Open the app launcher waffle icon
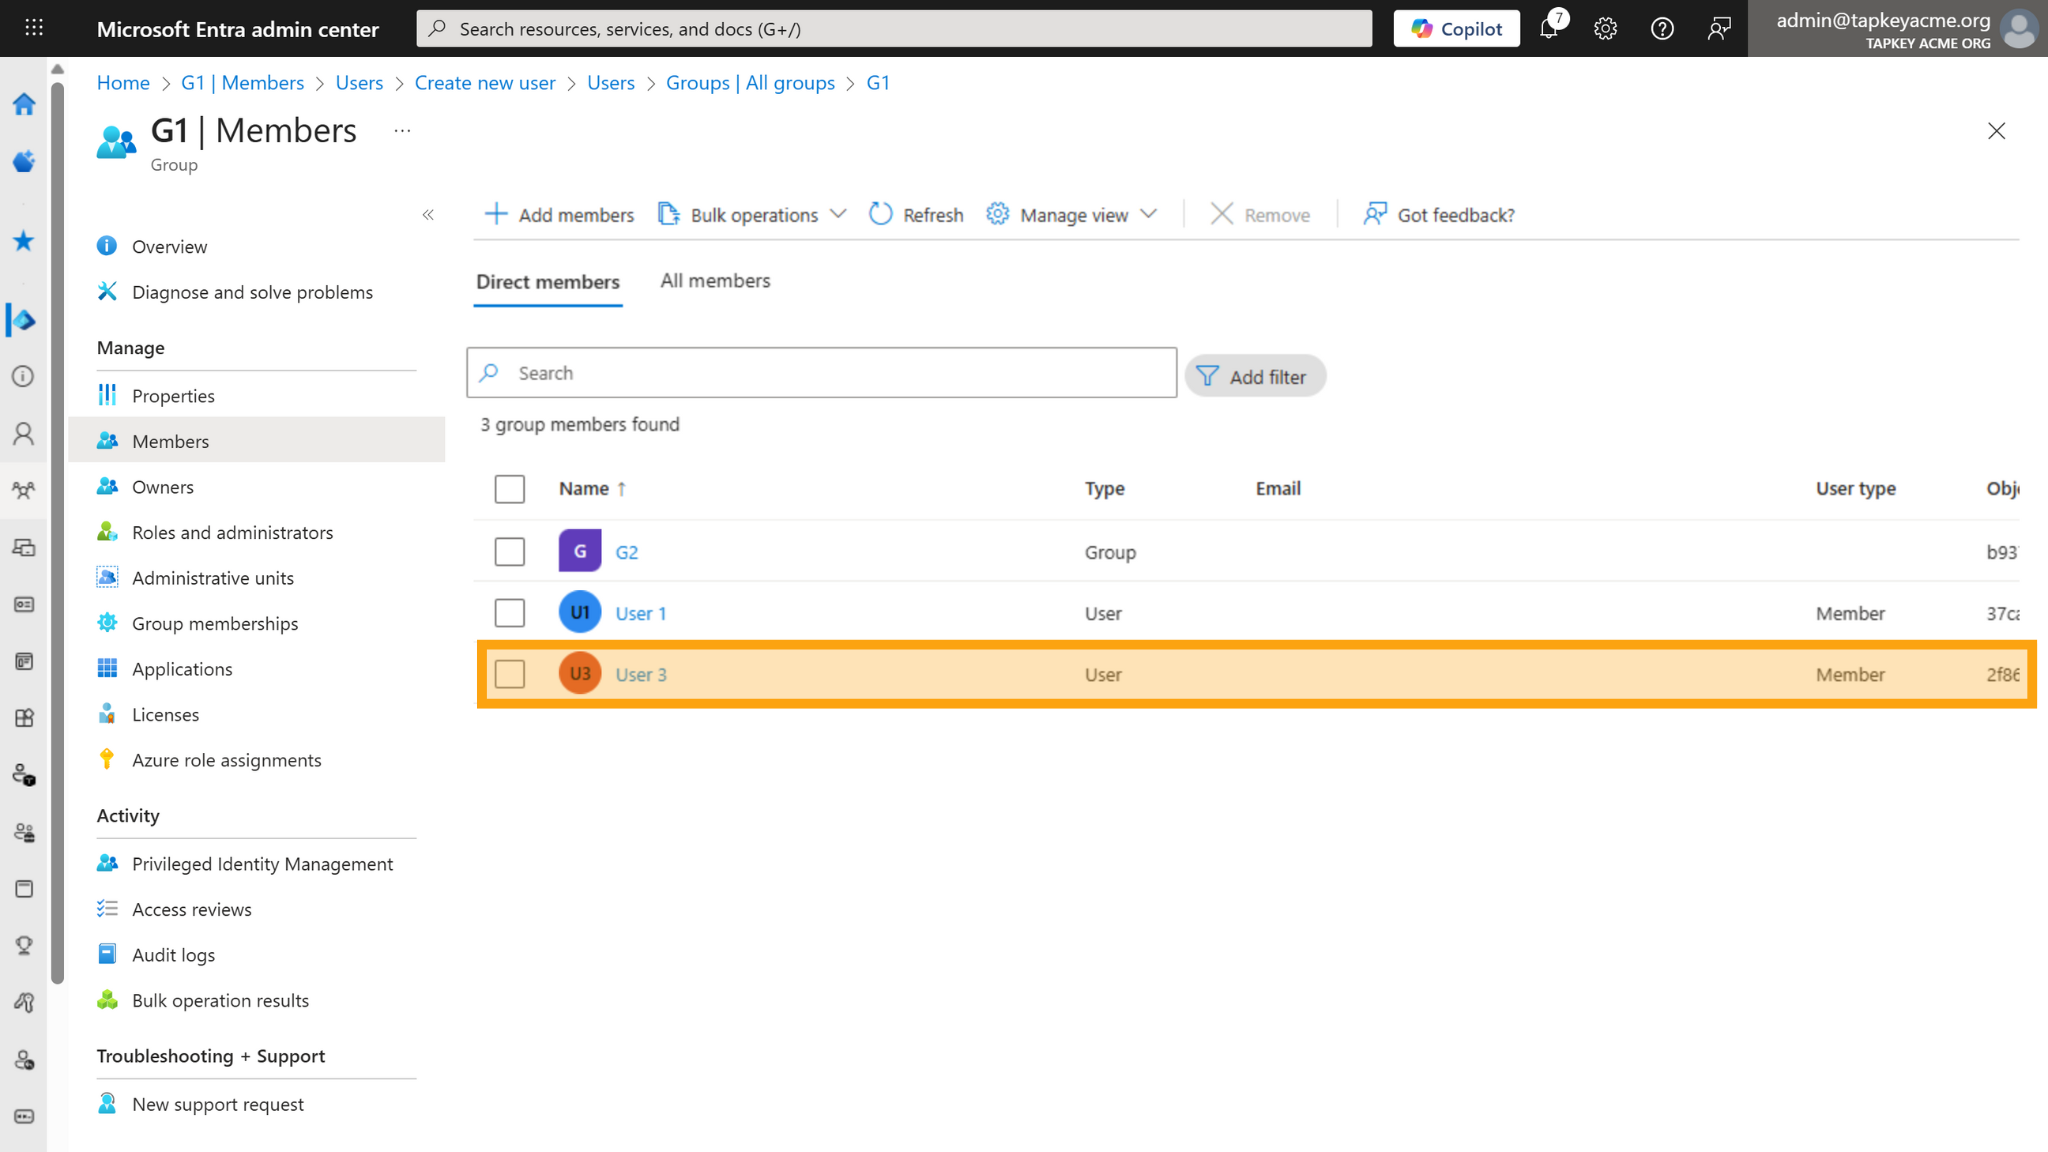2048x1152 pixels. [x=34, y=28]
